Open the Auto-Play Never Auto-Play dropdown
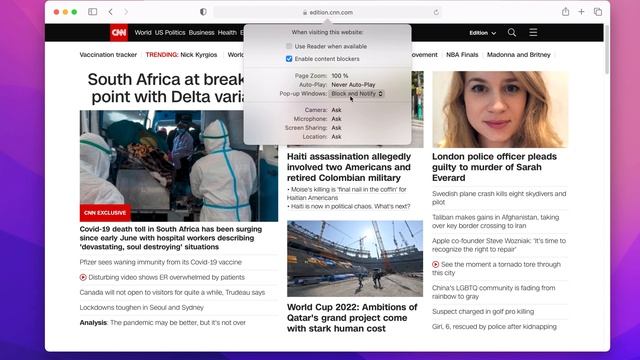The image size is (640, 360). pos(353,85)
